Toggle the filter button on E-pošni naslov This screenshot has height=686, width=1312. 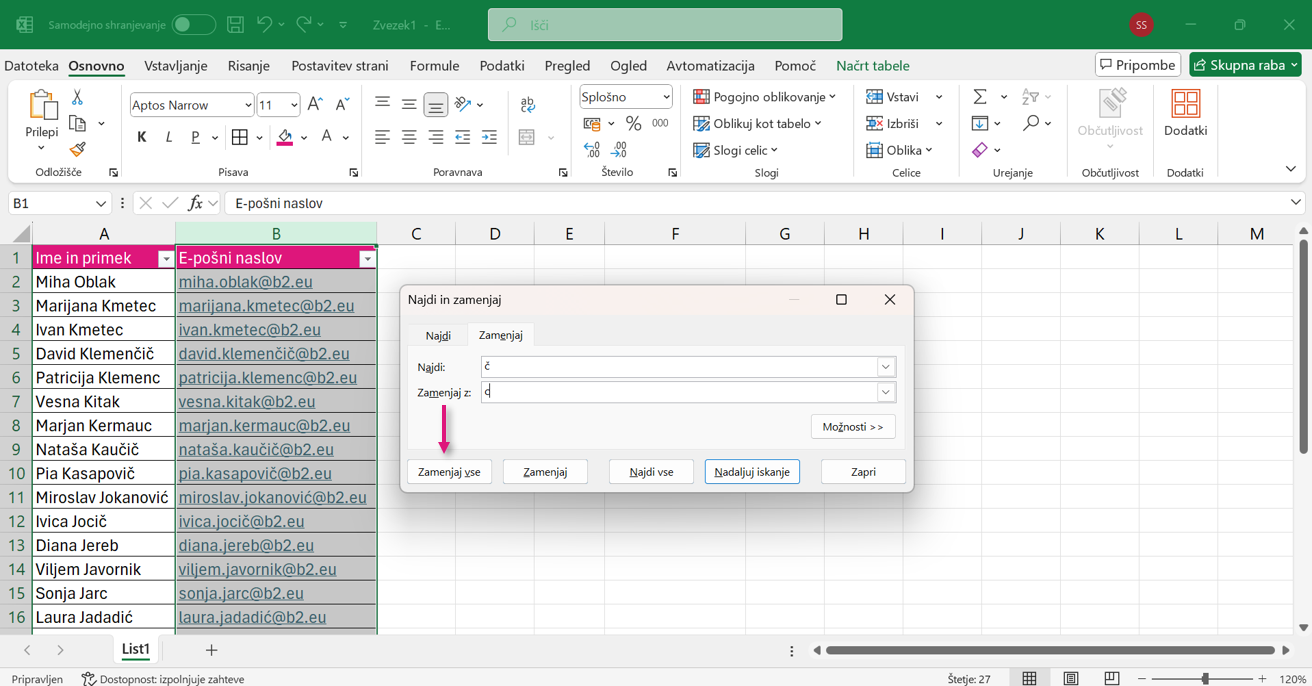pyautogui.click(x=367, y=259)
